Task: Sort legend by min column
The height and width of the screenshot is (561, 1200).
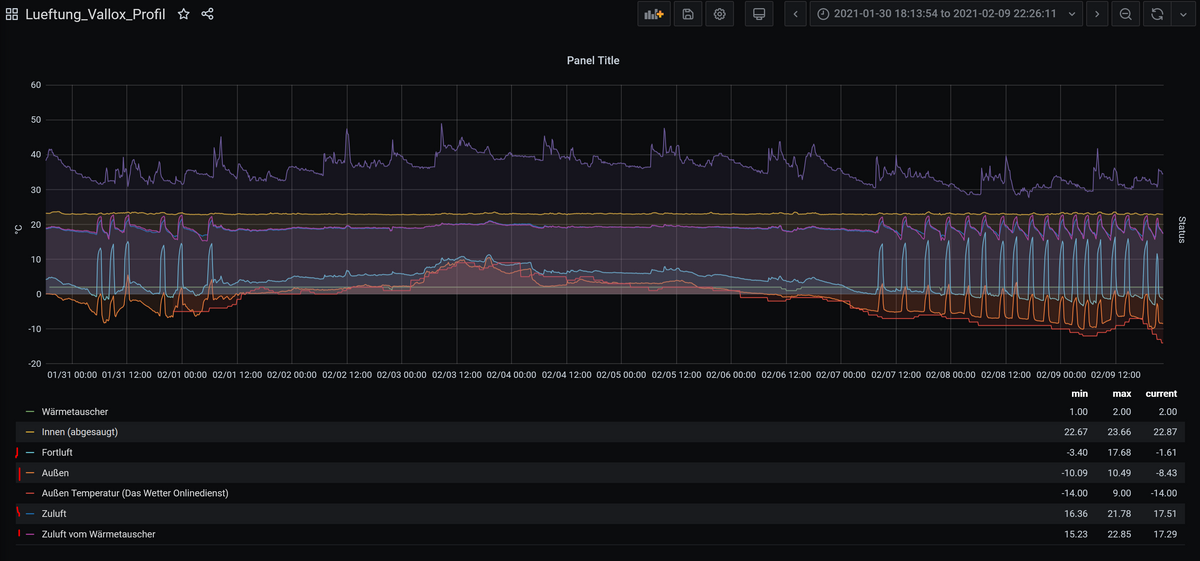Action: coord(1077,393)
